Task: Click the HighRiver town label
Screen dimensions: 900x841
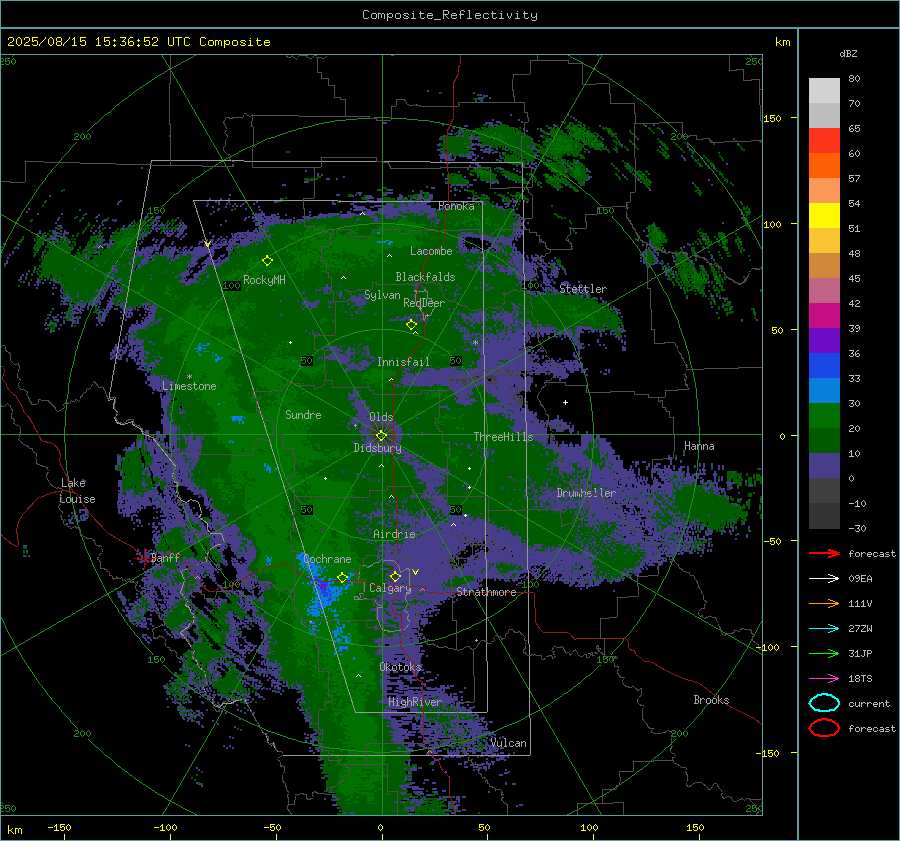Action: [415, 702]
